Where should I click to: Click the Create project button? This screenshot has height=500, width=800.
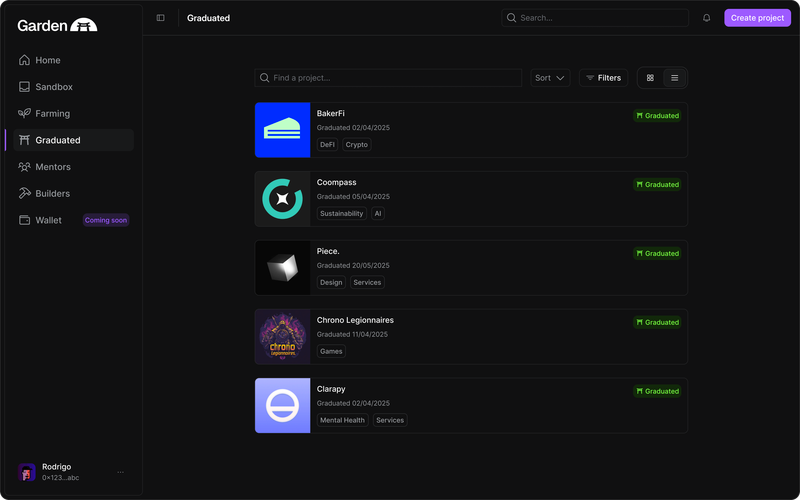click(757, 18)
